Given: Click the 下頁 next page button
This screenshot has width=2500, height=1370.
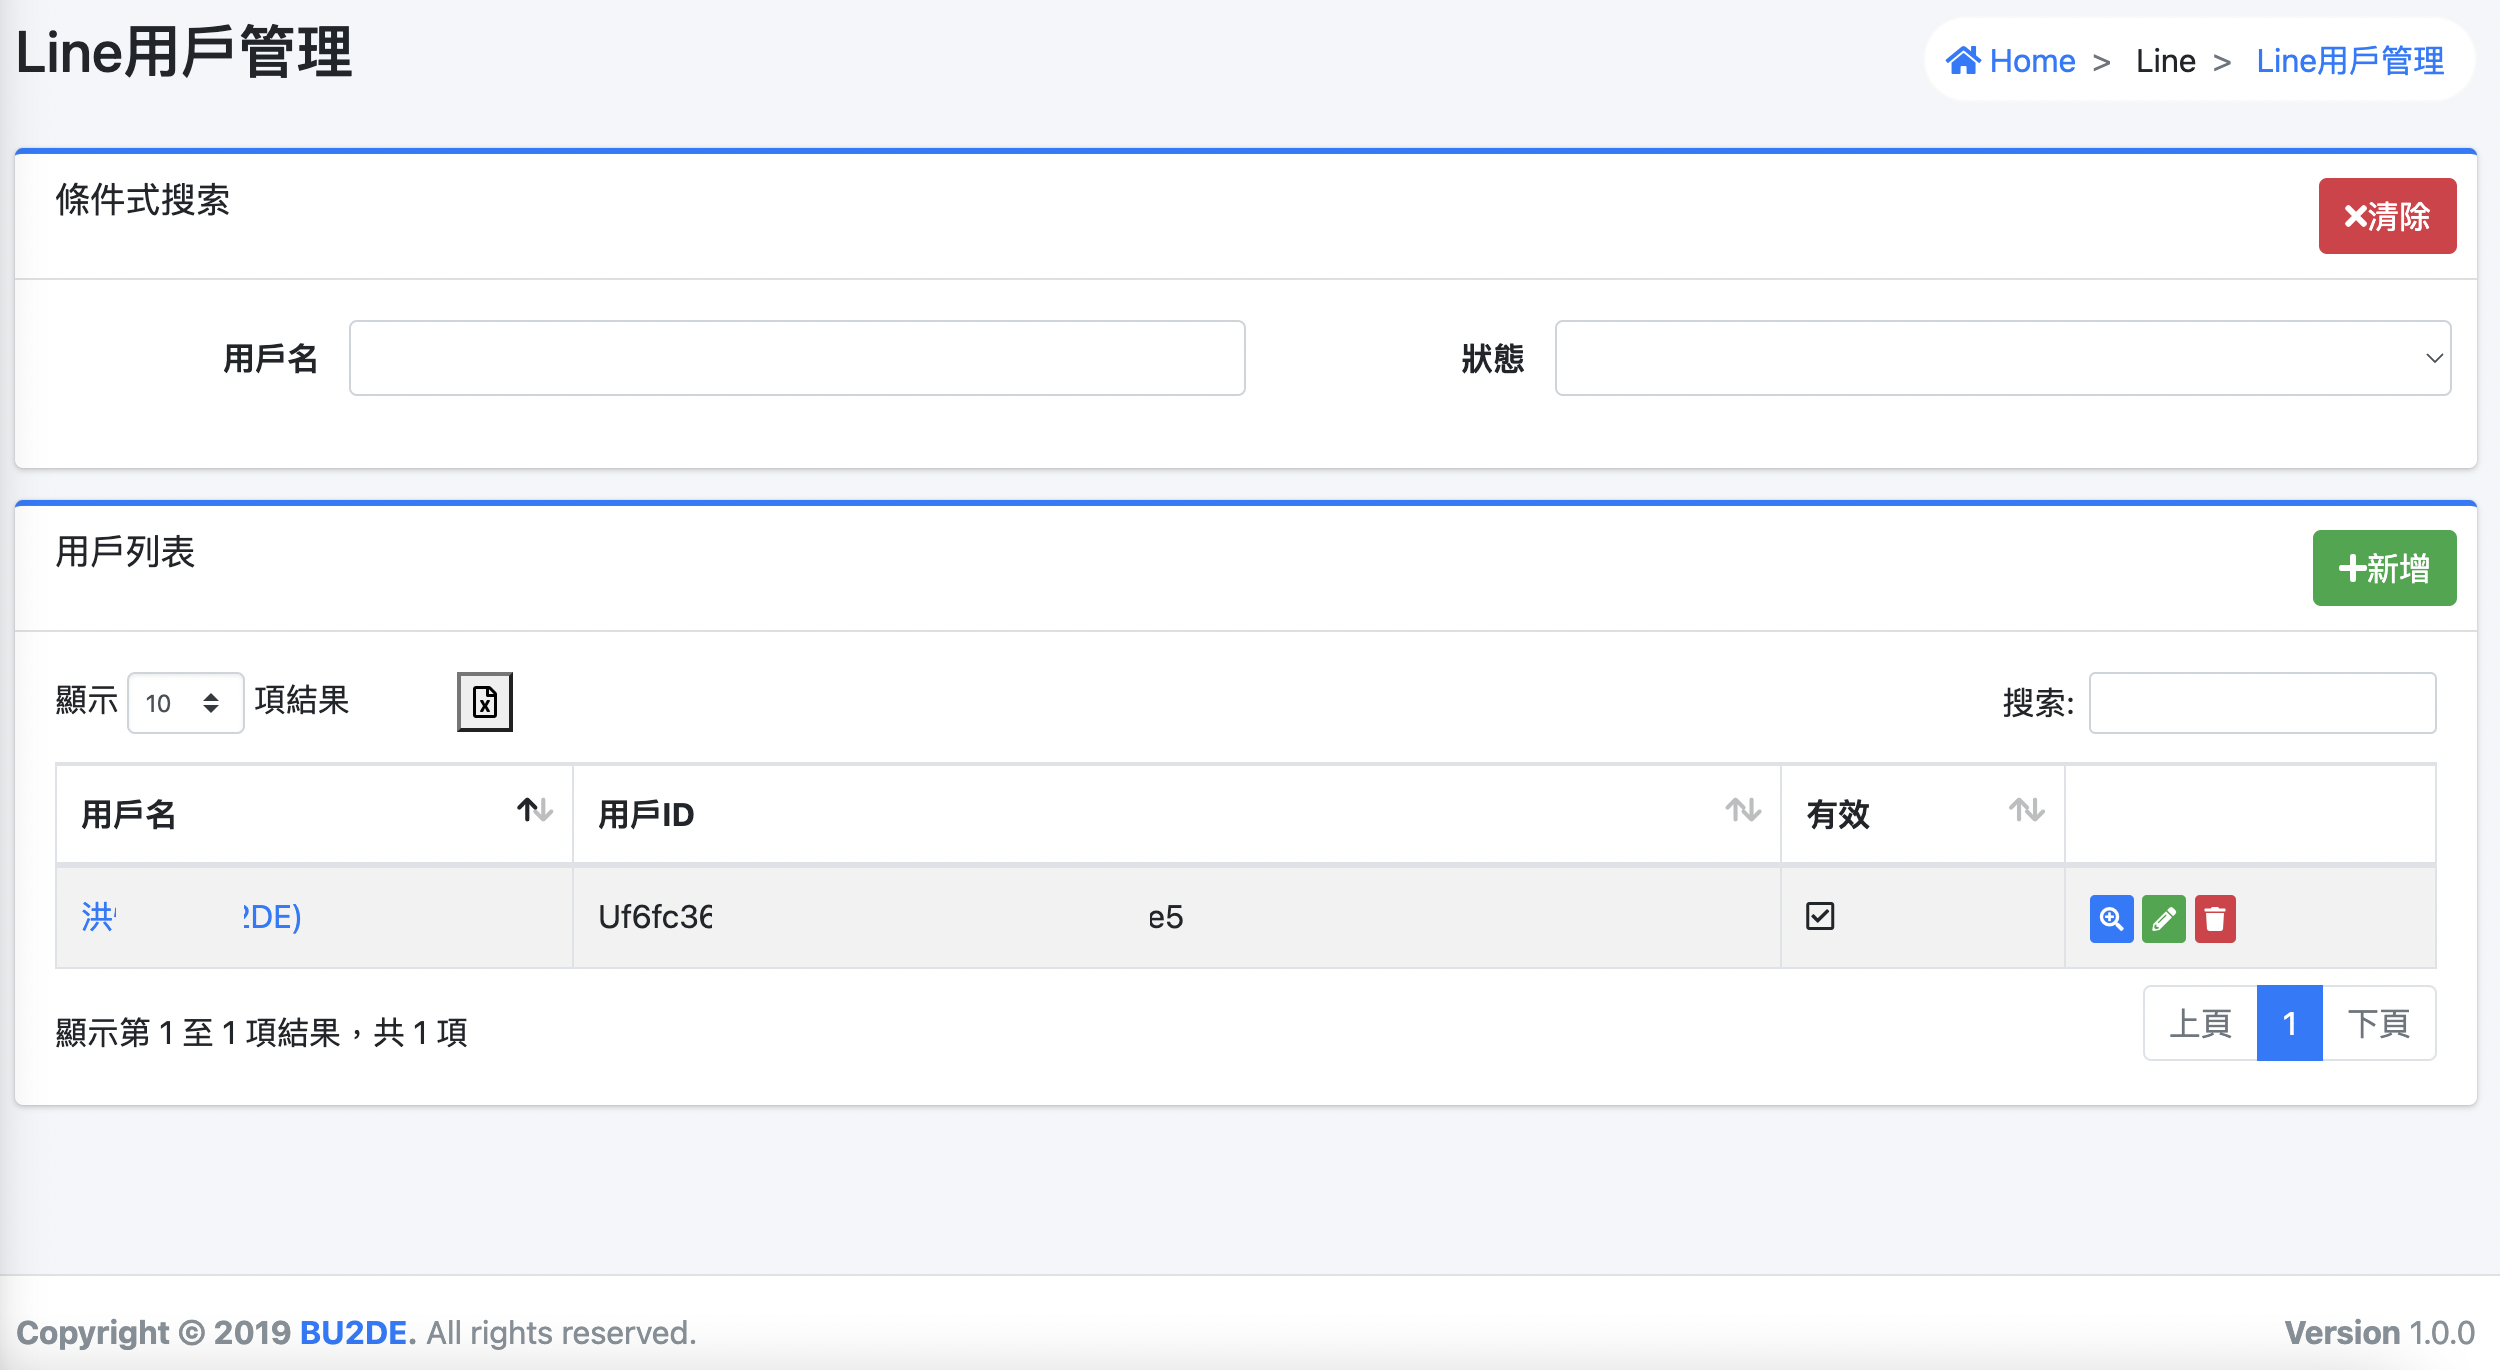Looking at the screenshot, I should 2378,1023.
